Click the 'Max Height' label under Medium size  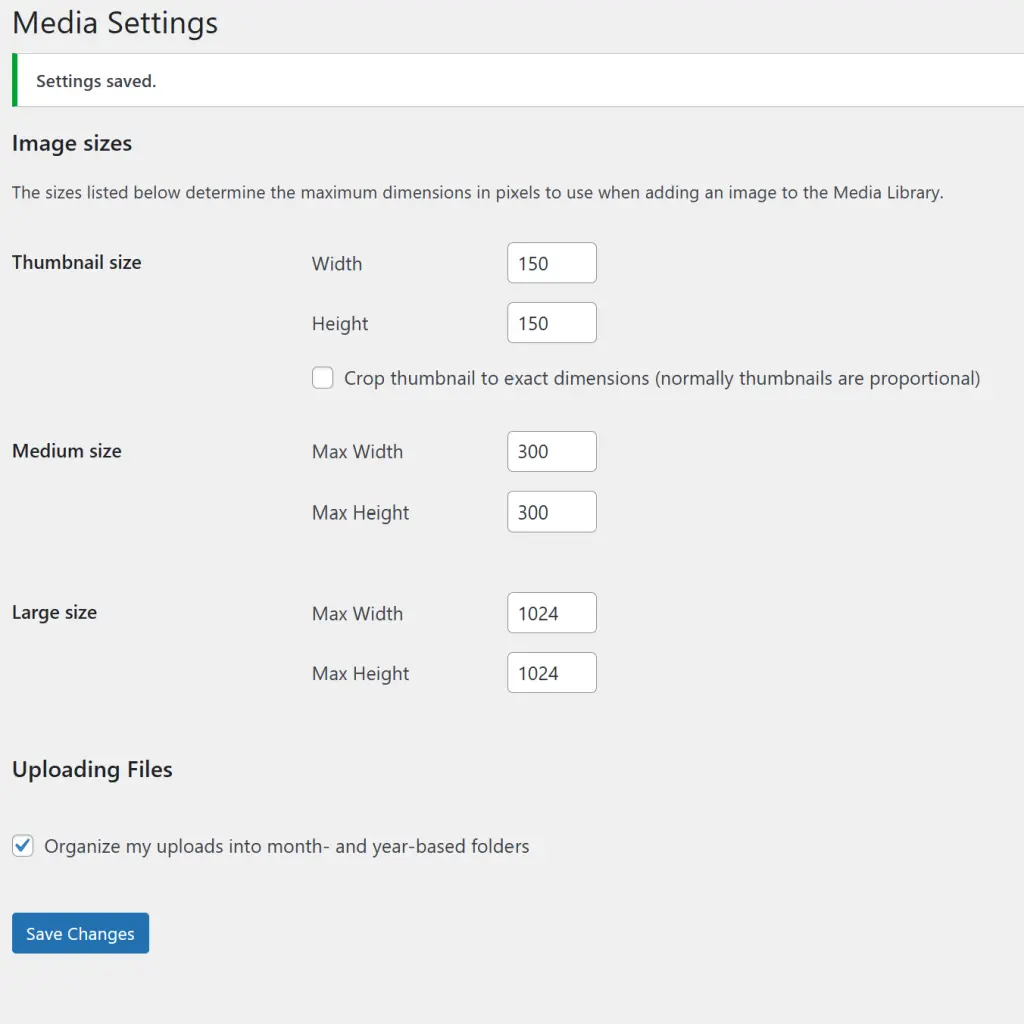tap(360, 513)
